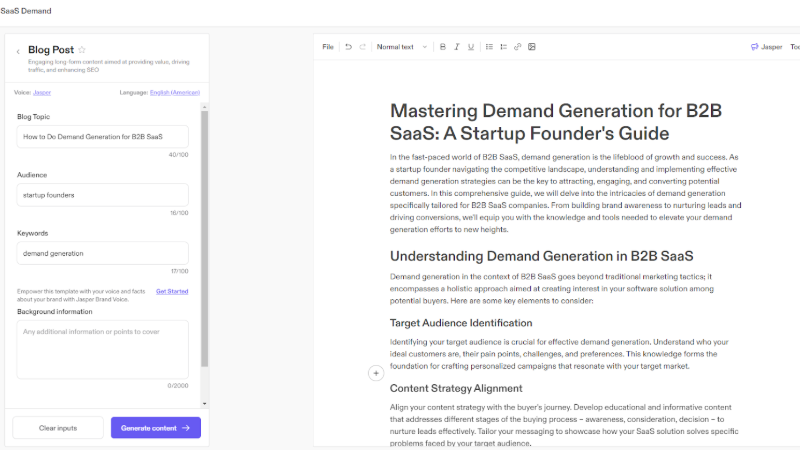Screen dimensions: 800x450
Task: Open the Normal text style dropdown
Action: pyautogui.click(x=399, y=47)
